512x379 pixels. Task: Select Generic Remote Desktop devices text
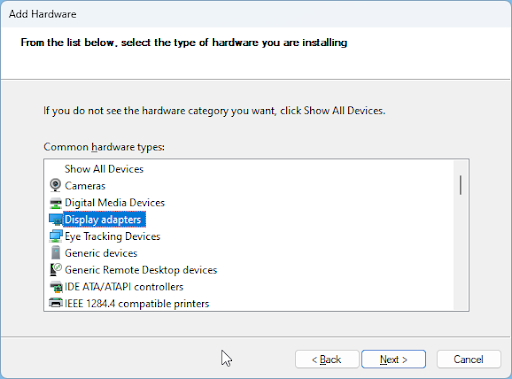click(141, 270)
